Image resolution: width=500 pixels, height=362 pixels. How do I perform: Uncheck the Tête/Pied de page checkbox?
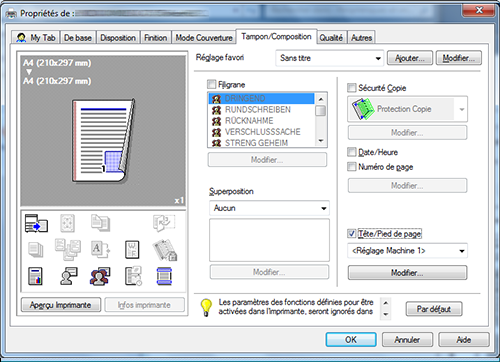(352, 233)
